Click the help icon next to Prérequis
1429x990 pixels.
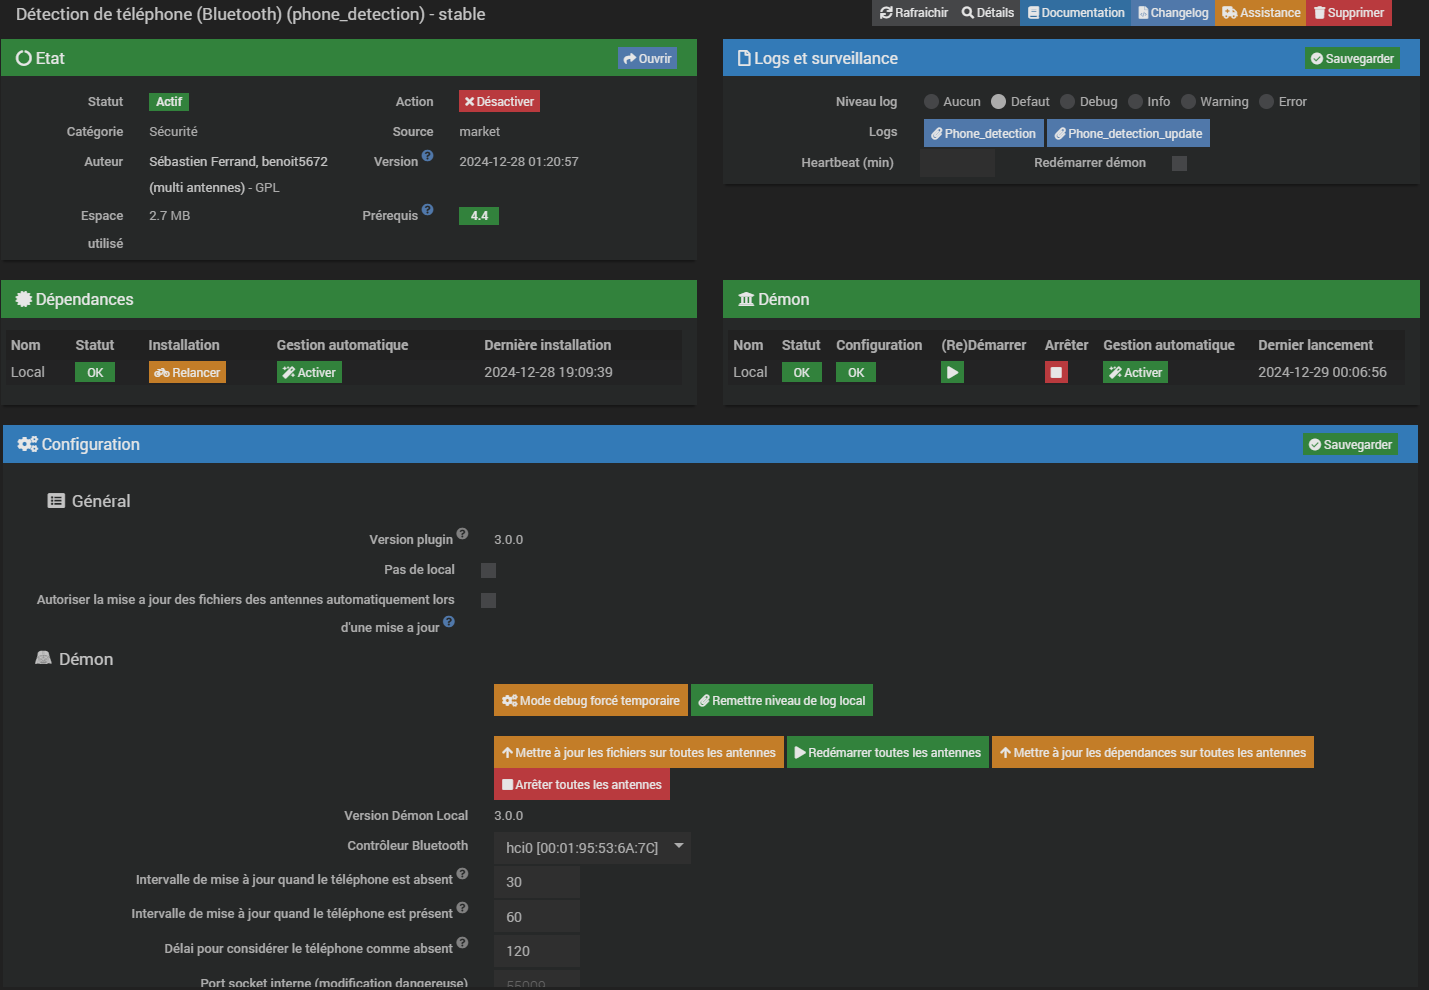(428, 210)
